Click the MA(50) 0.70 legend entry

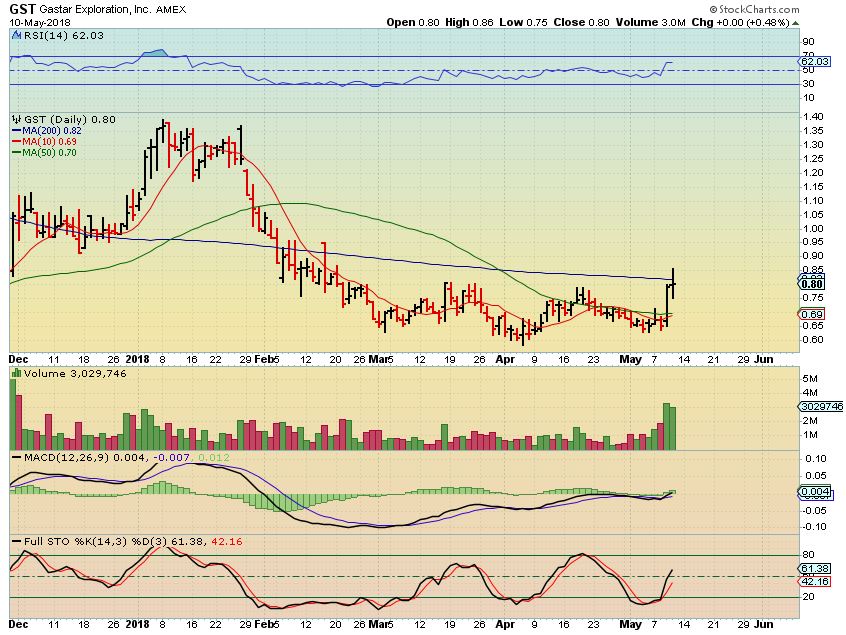(x=49, y=153)
